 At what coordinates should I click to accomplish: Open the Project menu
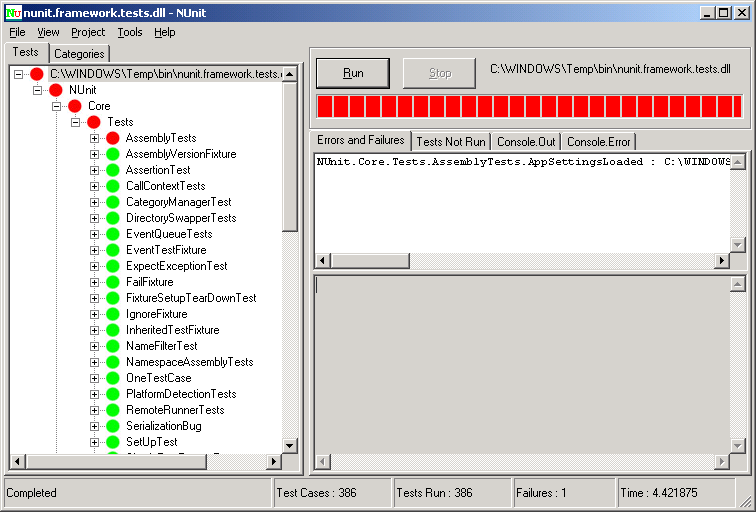[x=88, y=32]
